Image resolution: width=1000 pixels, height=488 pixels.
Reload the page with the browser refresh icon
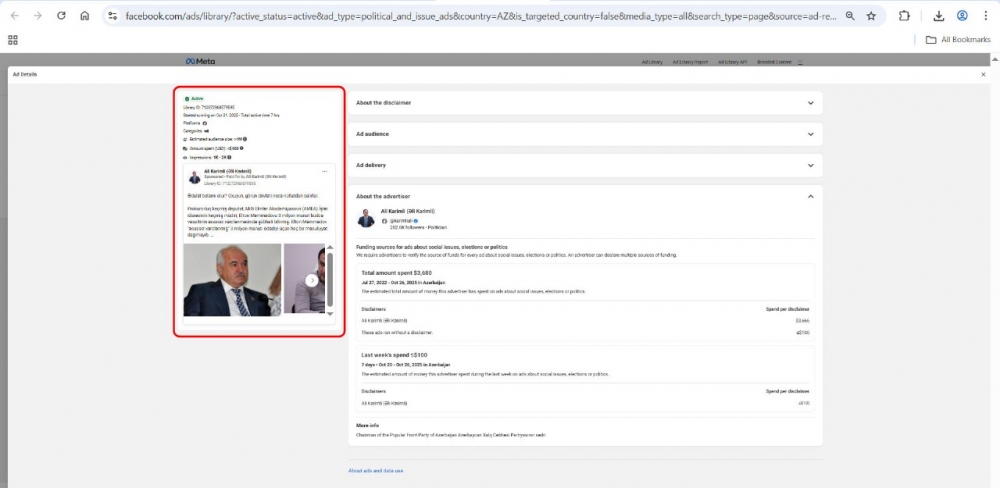click(61, 16)
